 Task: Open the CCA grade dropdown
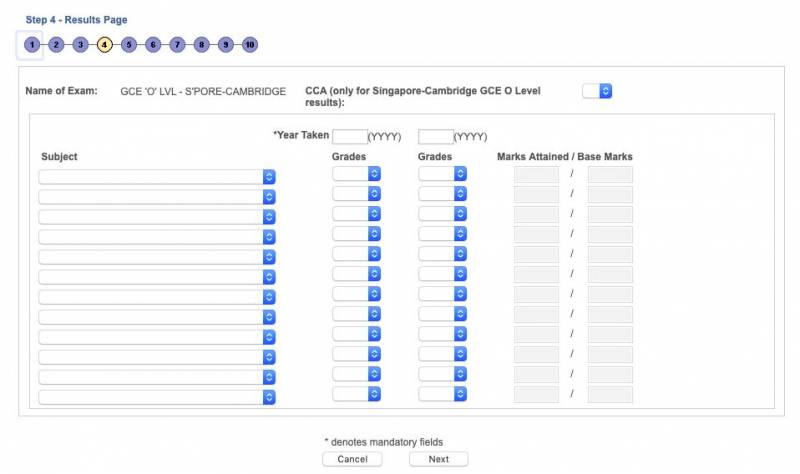coord(597,91)
